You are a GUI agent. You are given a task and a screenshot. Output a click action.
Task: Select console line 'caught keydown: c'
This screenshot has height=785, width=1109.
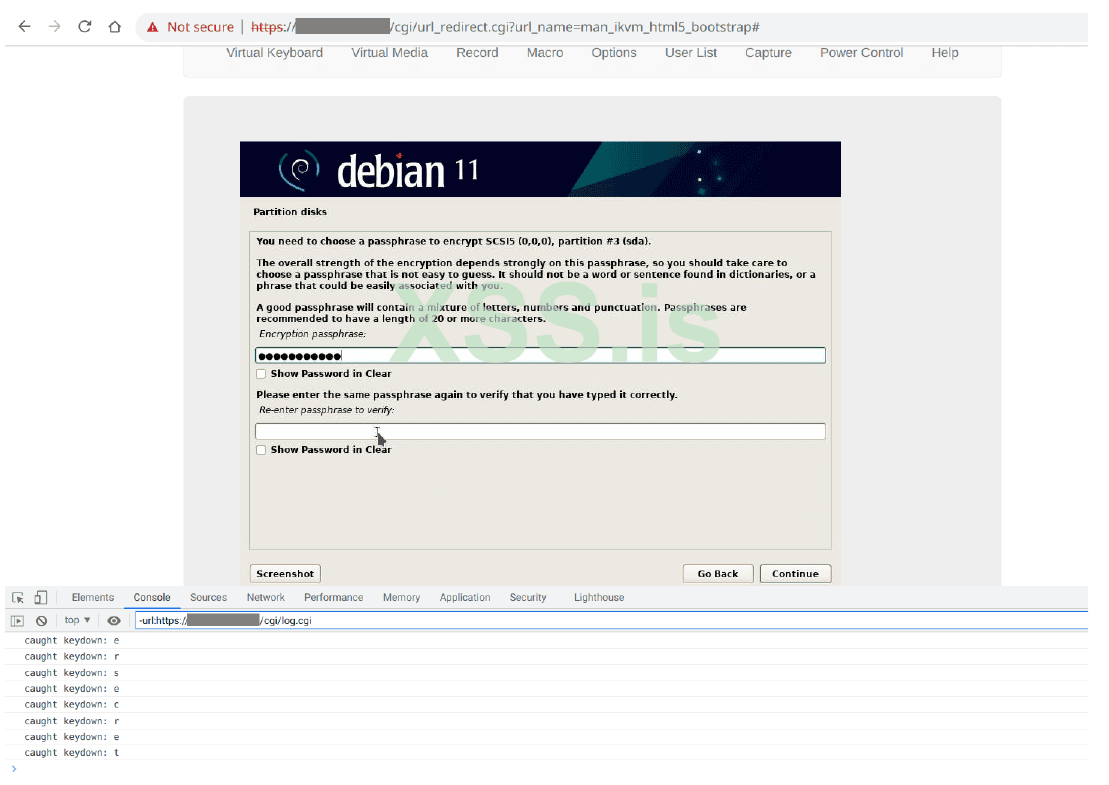pyautogui.click(x=71, y=705)
